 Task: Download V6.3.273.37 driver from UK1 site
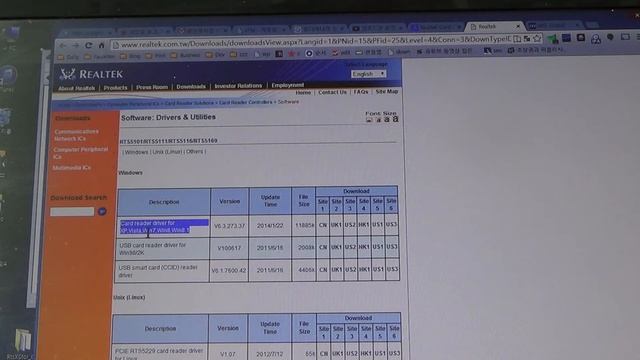(x=336, y=225)
